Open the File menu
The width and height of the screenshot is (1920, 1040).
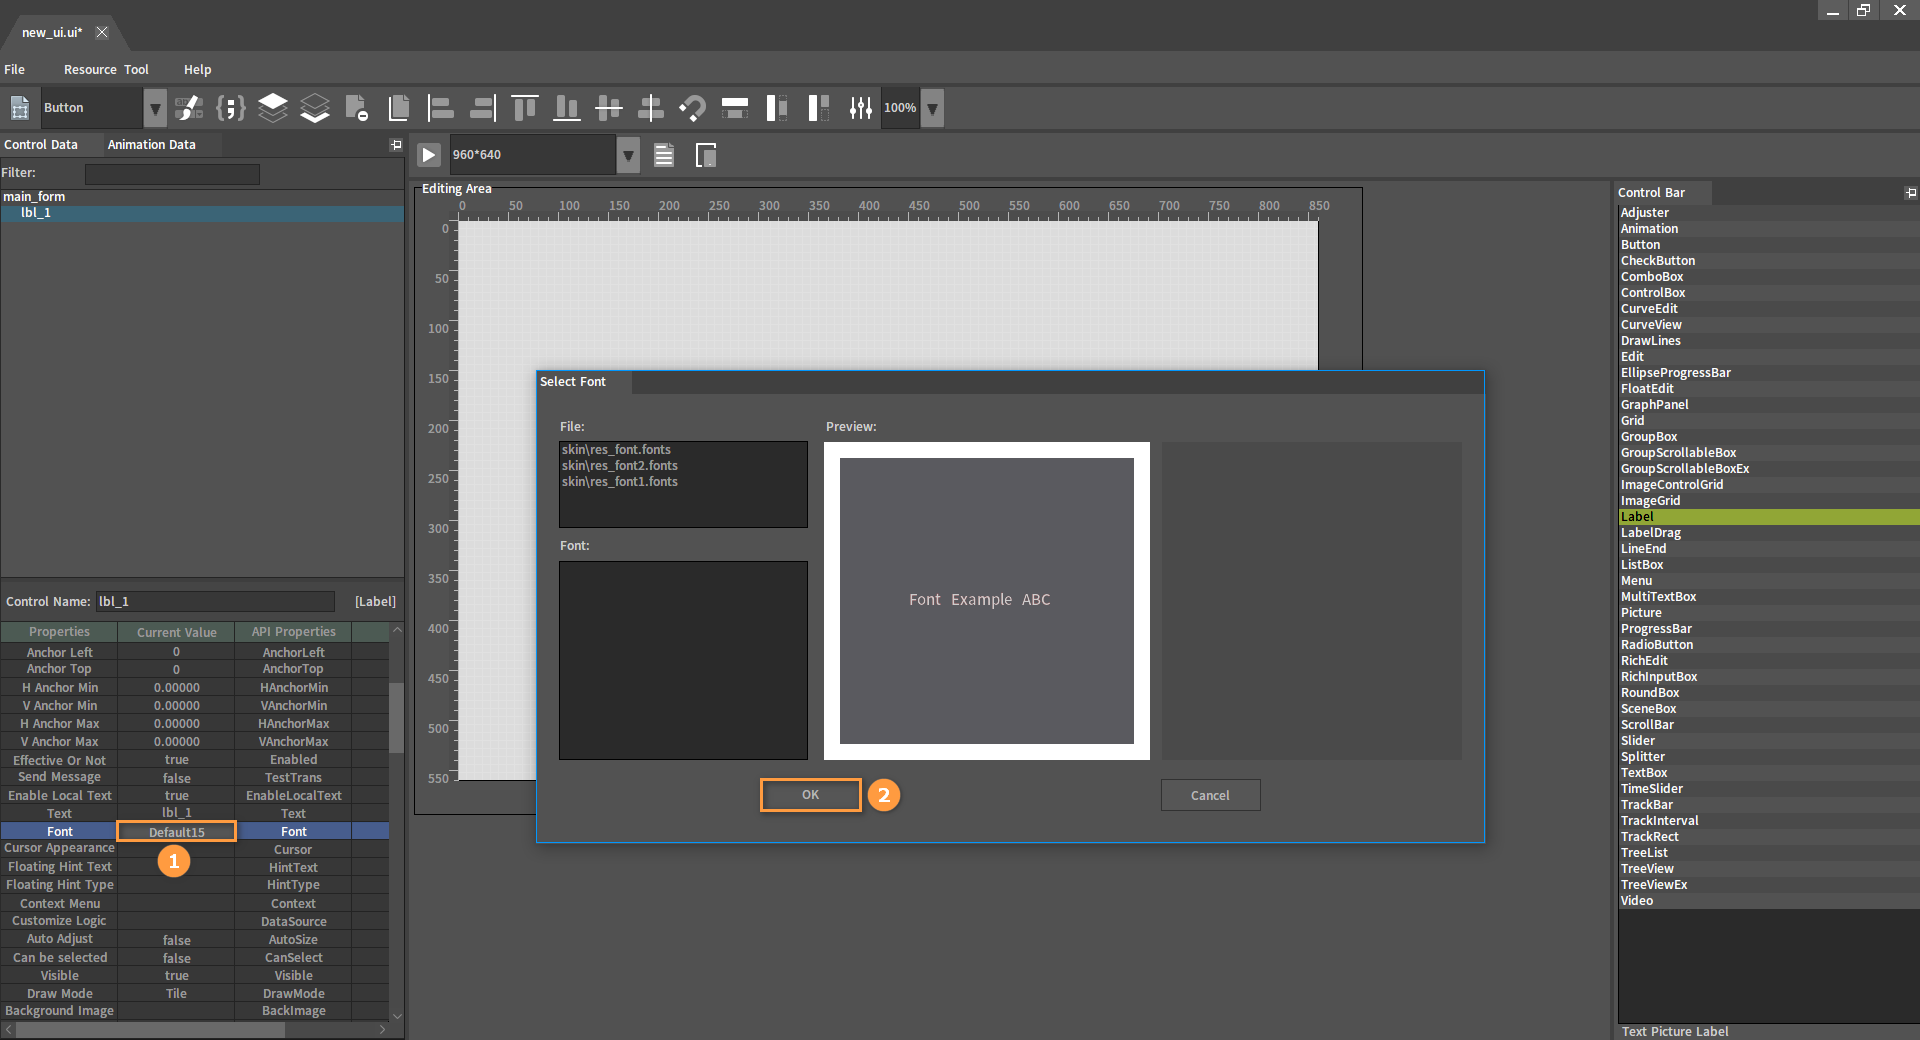pos(14,70)
